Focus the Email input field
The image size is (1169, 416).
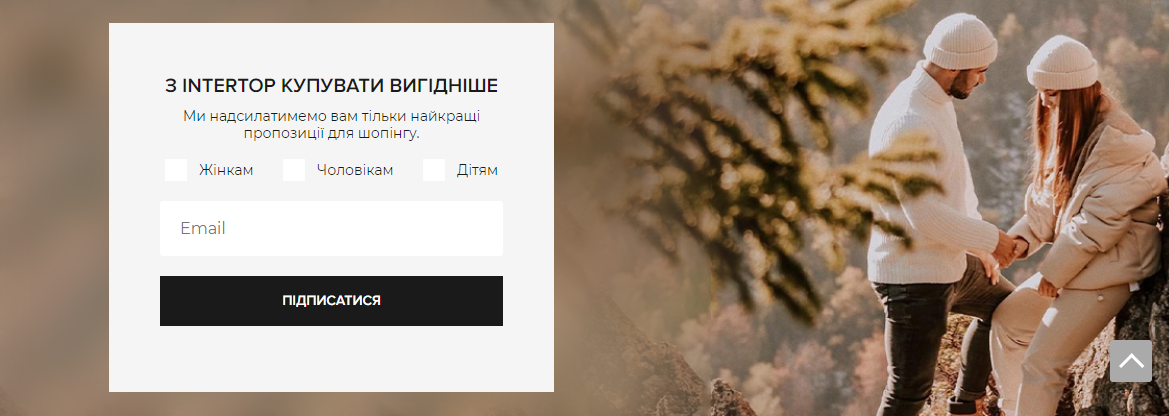click(331, 228)
